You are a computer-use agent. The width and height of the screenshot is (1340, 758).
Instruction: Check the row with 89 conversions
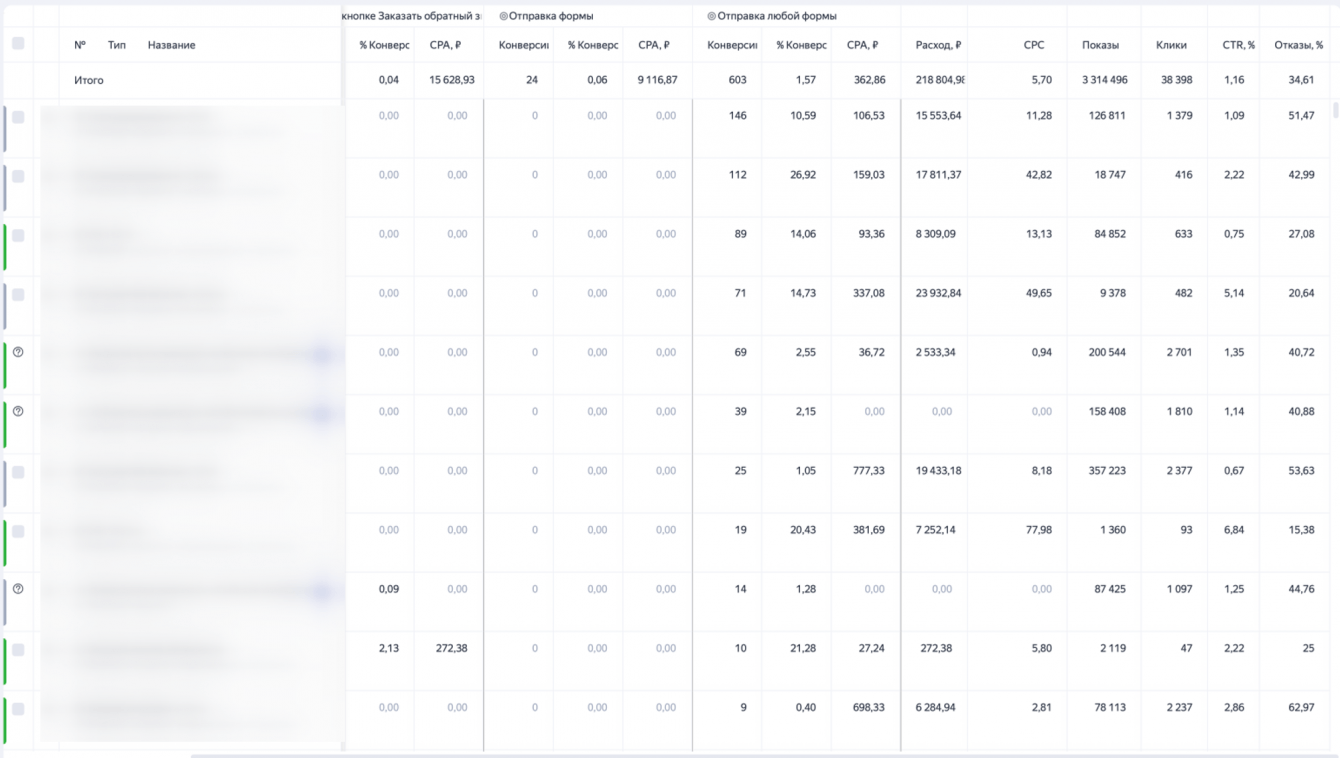pos(18,235)
